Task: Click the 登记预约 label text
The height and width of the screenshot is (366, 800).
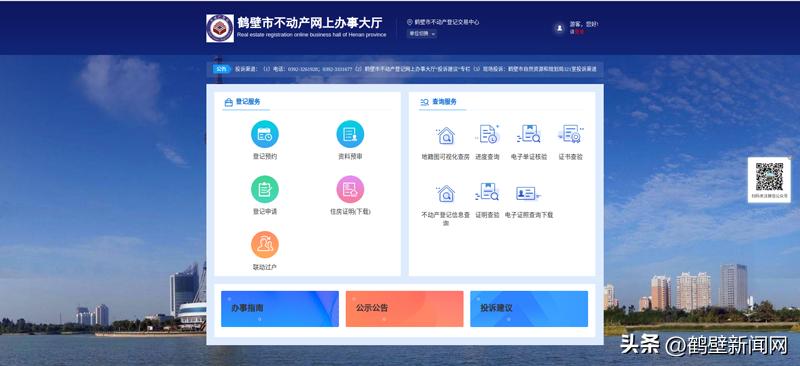Action: click(265, 157)
